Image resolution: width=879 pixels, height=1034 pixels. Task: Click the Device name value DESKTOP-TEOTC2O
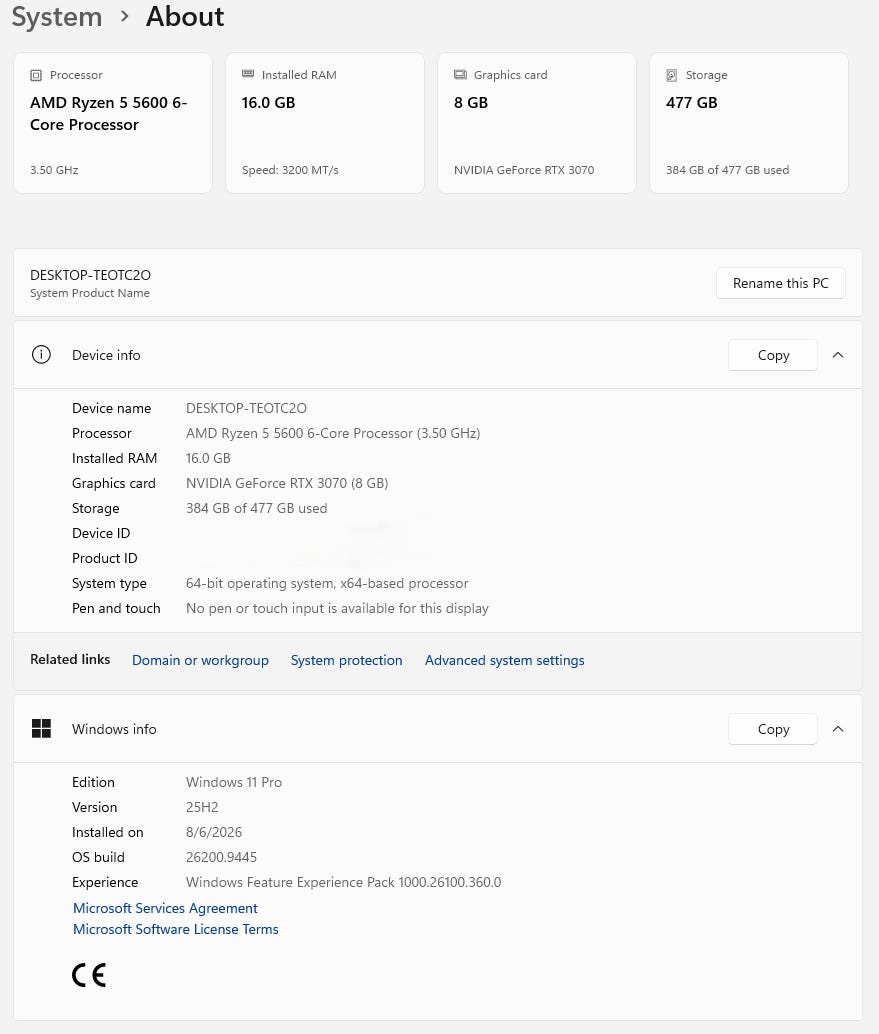[x=246, y=408]
